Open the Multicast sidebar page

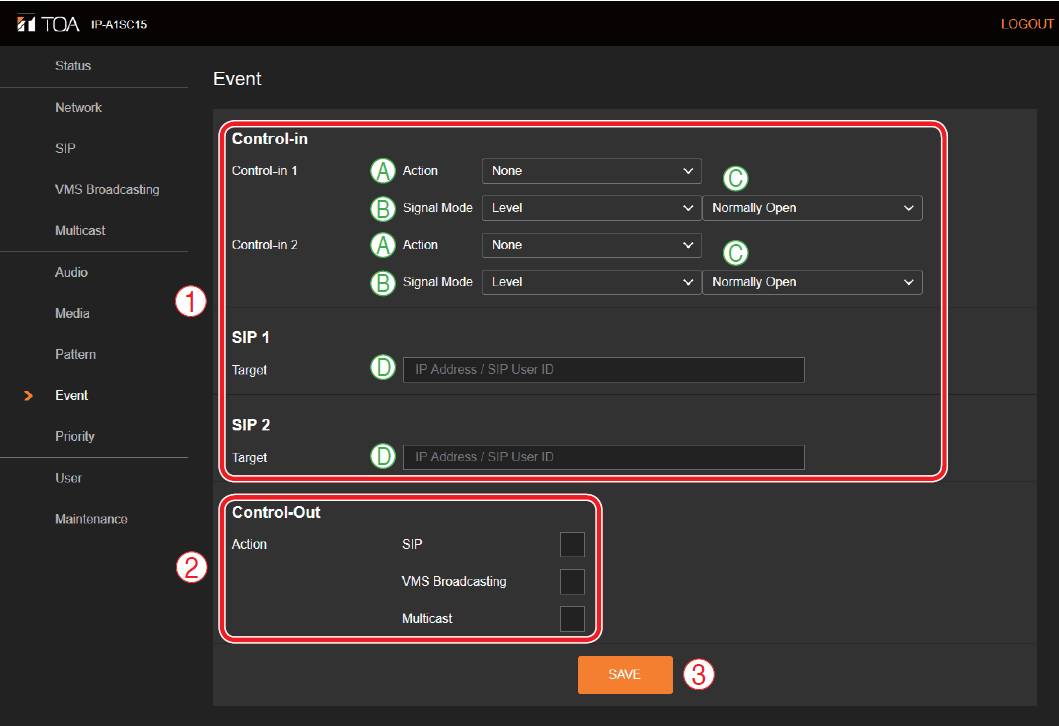pos(80,231)
